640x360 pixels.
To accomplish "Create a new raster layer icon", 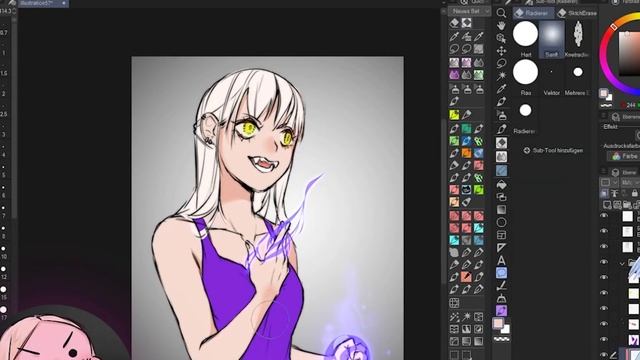I will click(x=607, y=205).
